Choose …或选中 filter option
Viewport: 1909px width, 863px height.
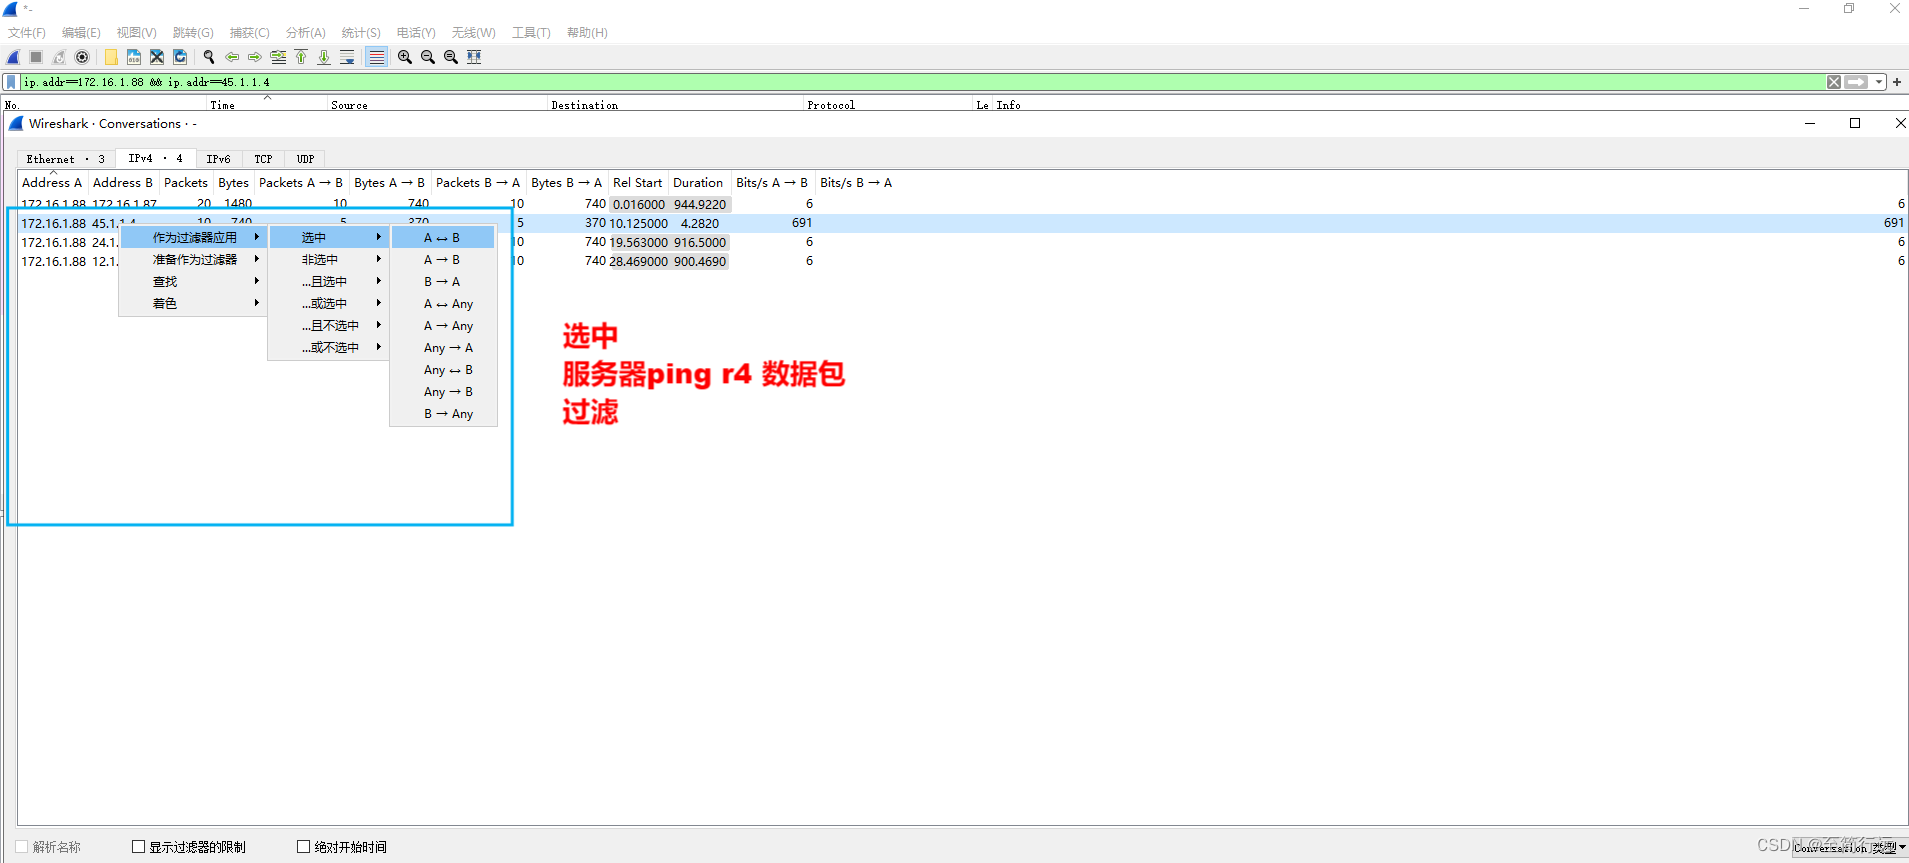point(329,304)
